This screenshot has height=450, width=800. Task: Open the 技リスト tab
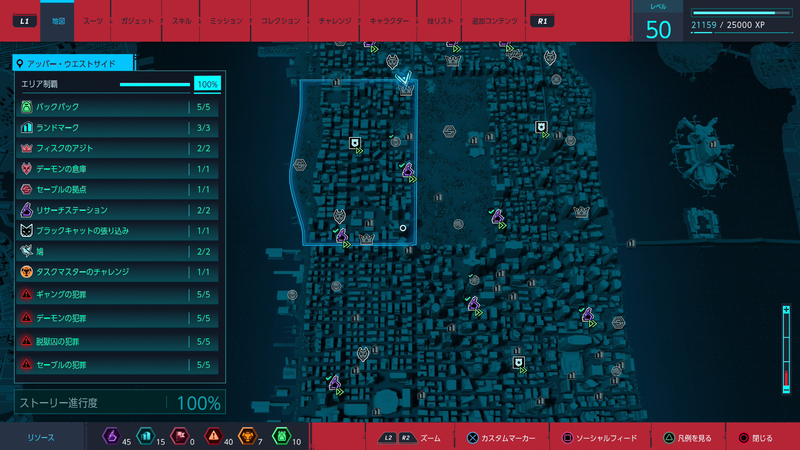(440, 21)
